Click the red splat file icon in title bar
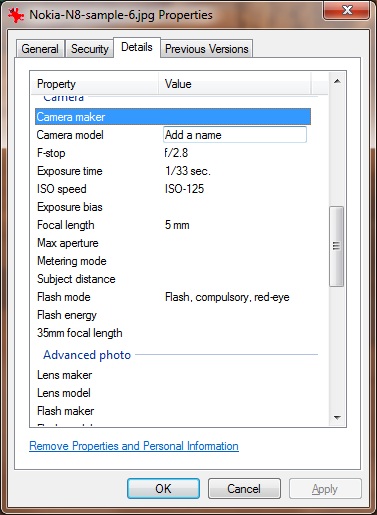The height and width of the screenshot is (515, 377). click(16, 15)
